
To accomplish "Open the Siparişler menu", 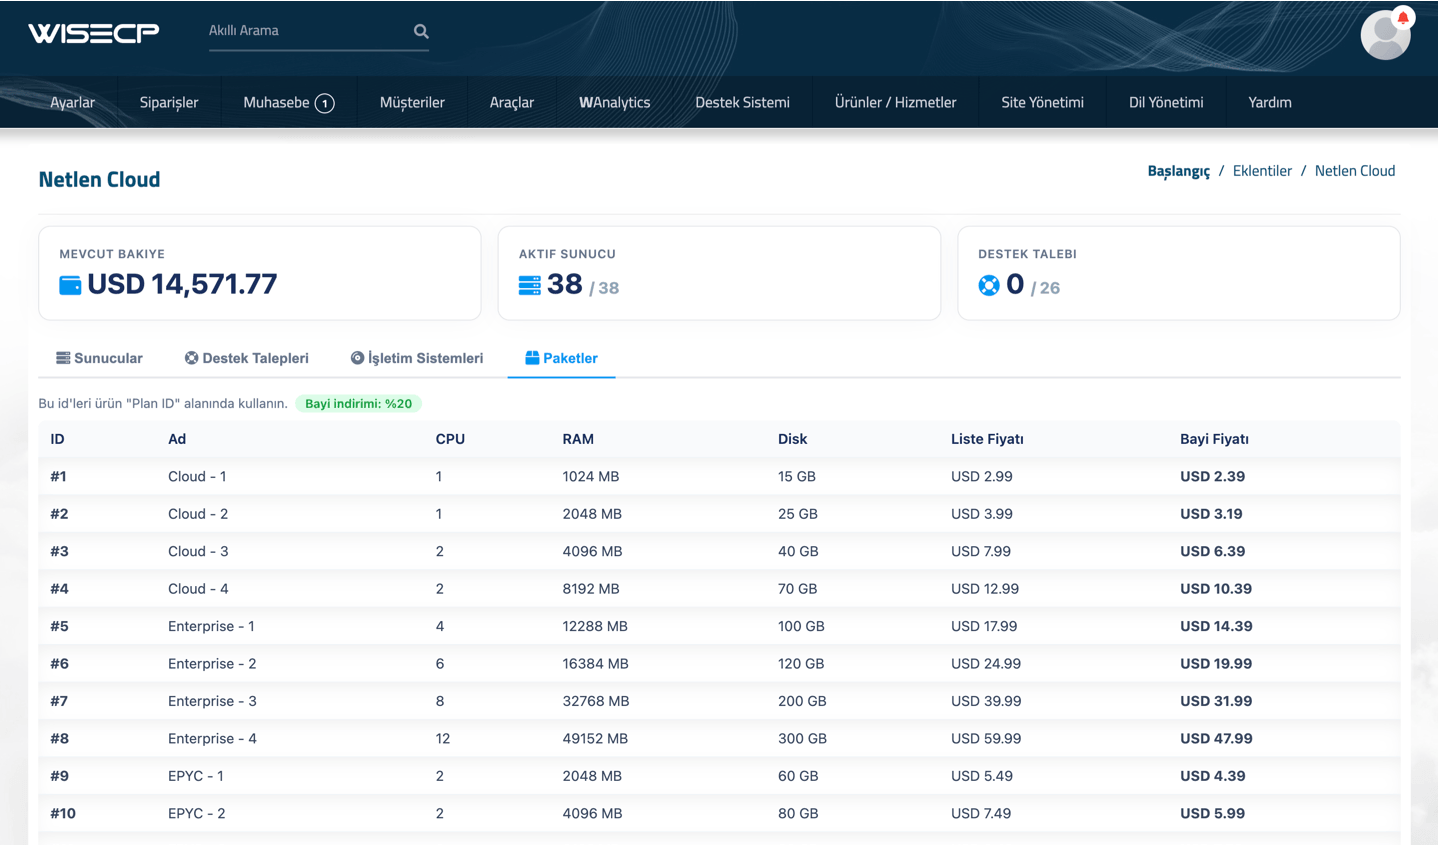I will pyautogui.click(x=169, y=102).
